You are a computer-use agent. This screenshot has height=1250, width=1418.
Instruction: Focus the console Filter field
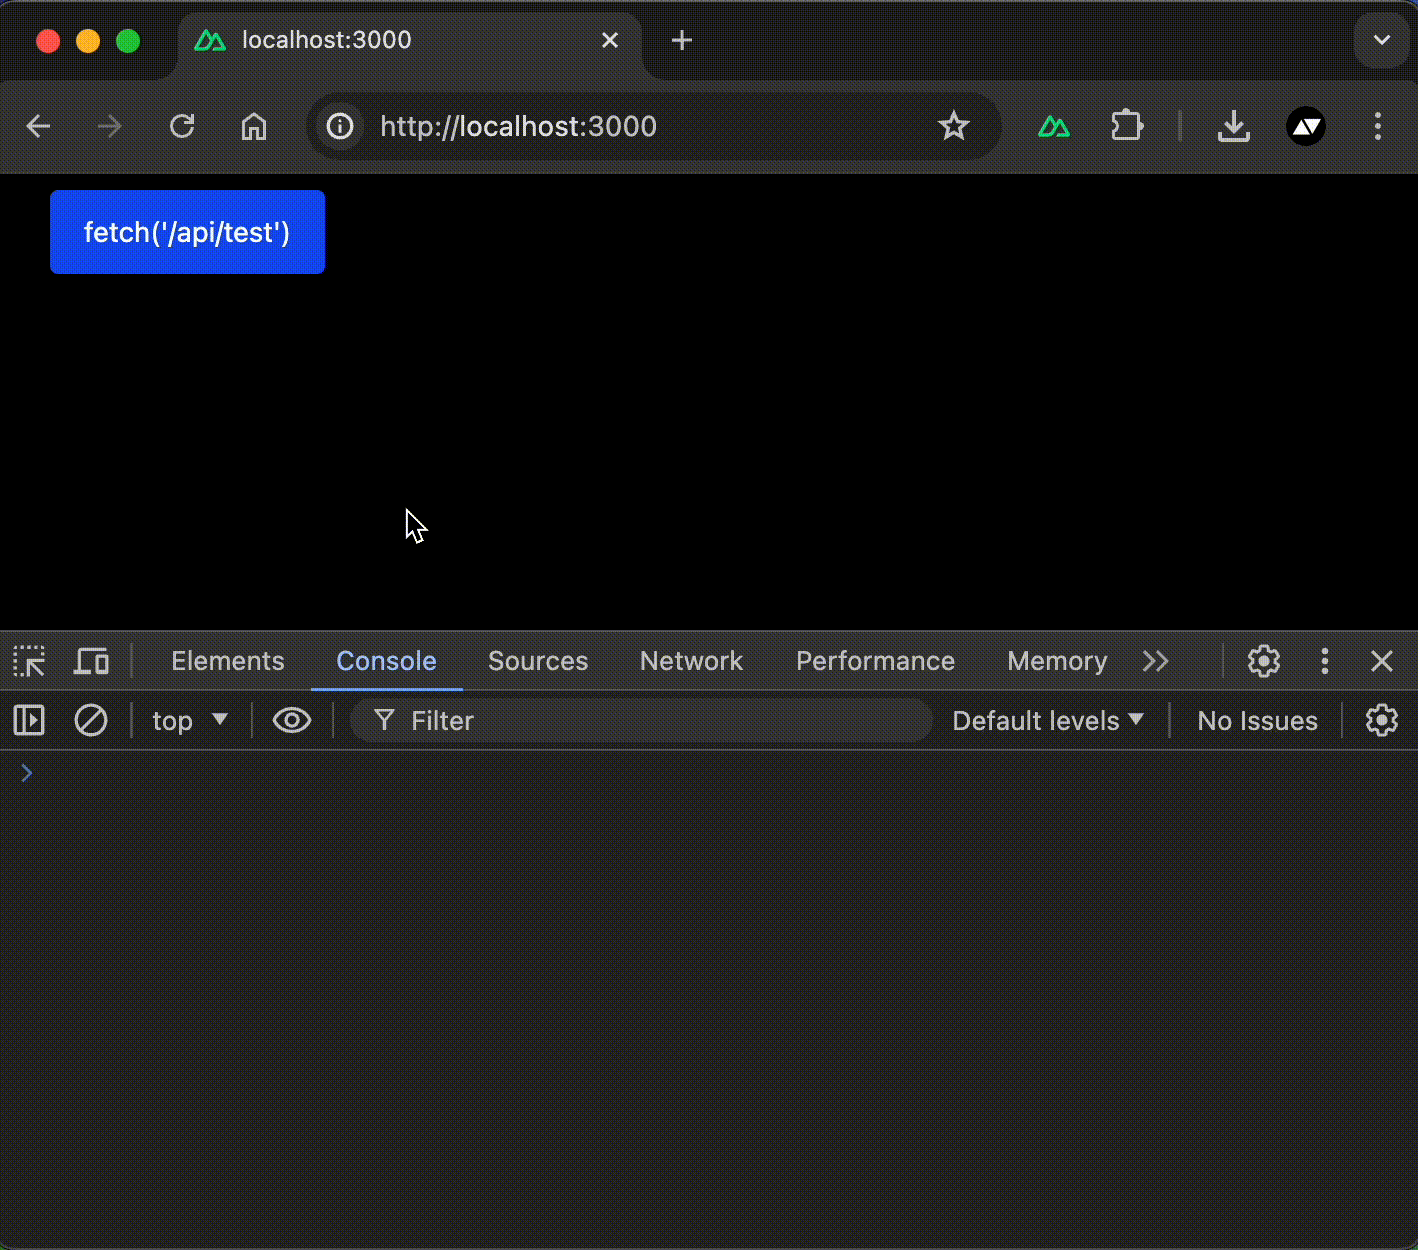pos(641,720)
